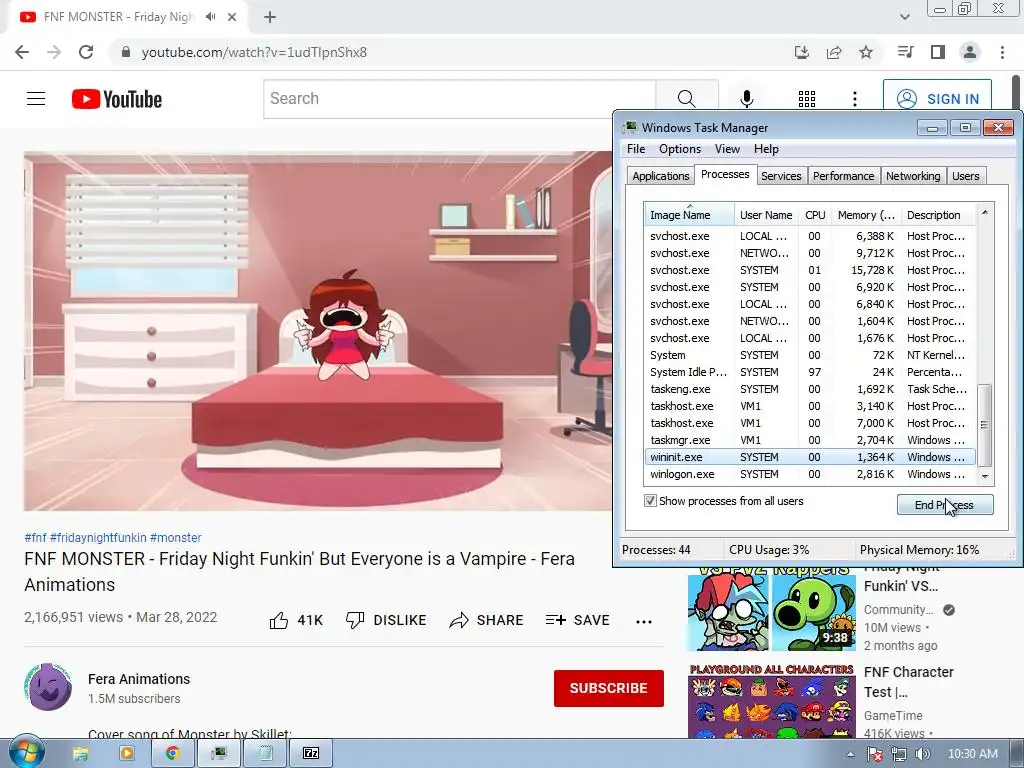Image resolution: width=1024 pixels, height=768 pixels.
Task: Select the taskeng.exe process row
Action: [x=809, y=389]
